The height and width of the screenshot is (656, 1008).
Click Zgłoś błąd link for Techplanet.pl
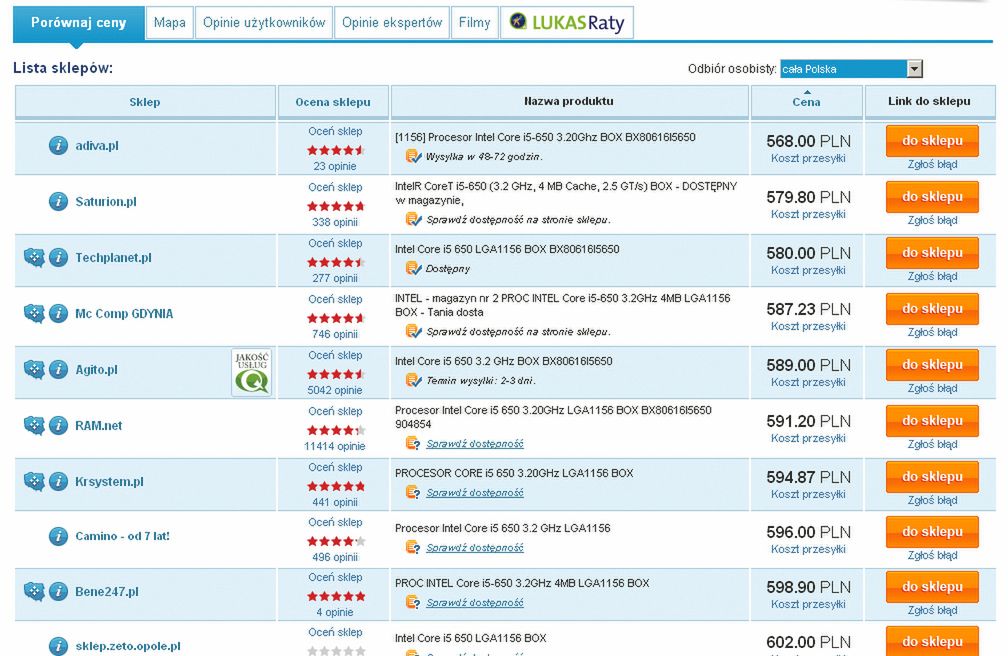[932, 276]
